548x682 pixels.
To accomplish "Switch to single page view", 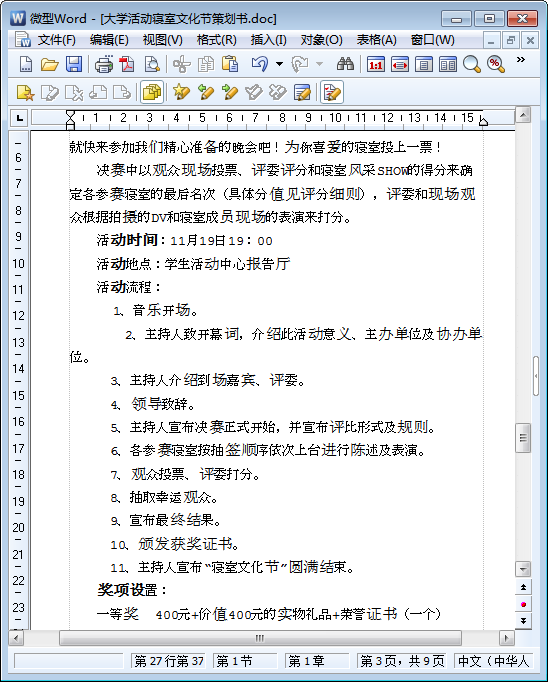I will (423, 65).
